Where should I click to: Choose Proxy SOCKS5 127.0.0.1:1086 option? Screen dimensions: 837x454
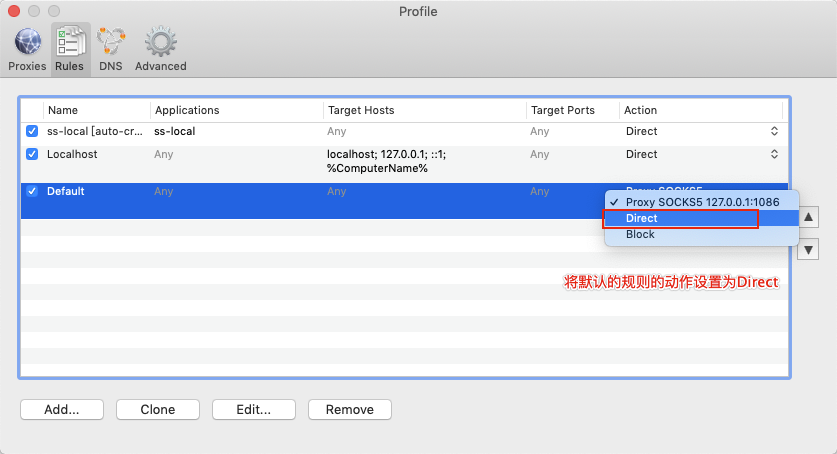click(x=701, y=202)
